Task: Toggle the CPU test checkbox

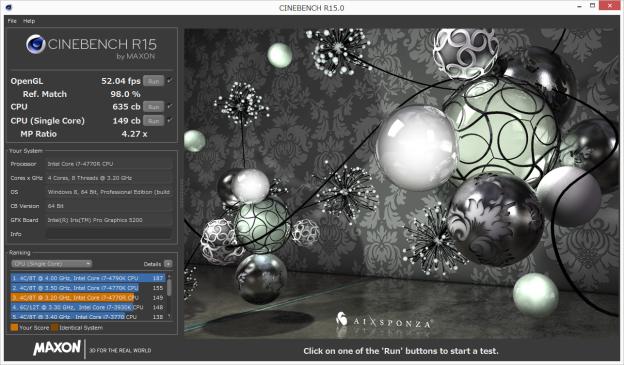Action: coord(170,106)
